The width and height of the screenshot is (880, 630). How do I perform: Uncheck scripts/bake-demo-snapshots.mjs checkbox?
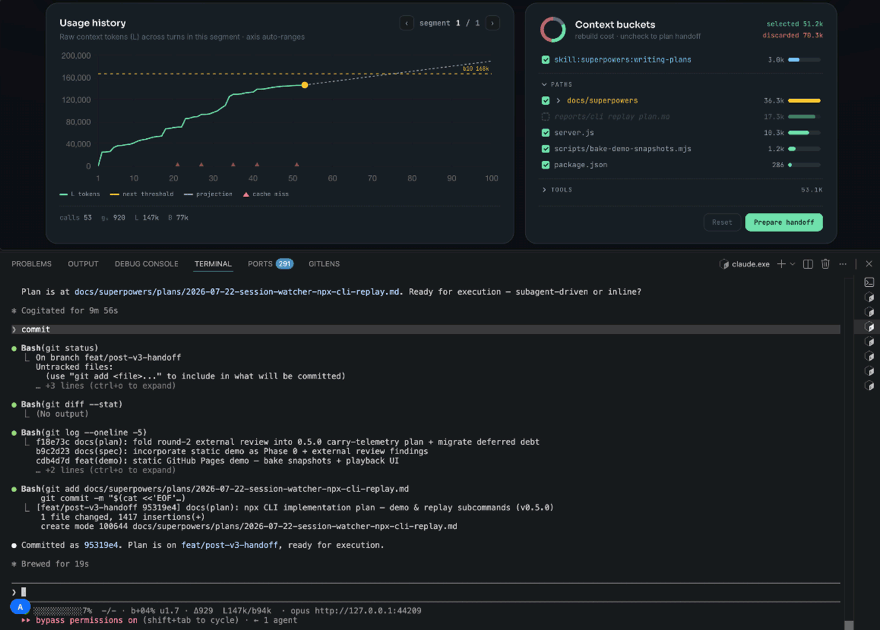546,149
